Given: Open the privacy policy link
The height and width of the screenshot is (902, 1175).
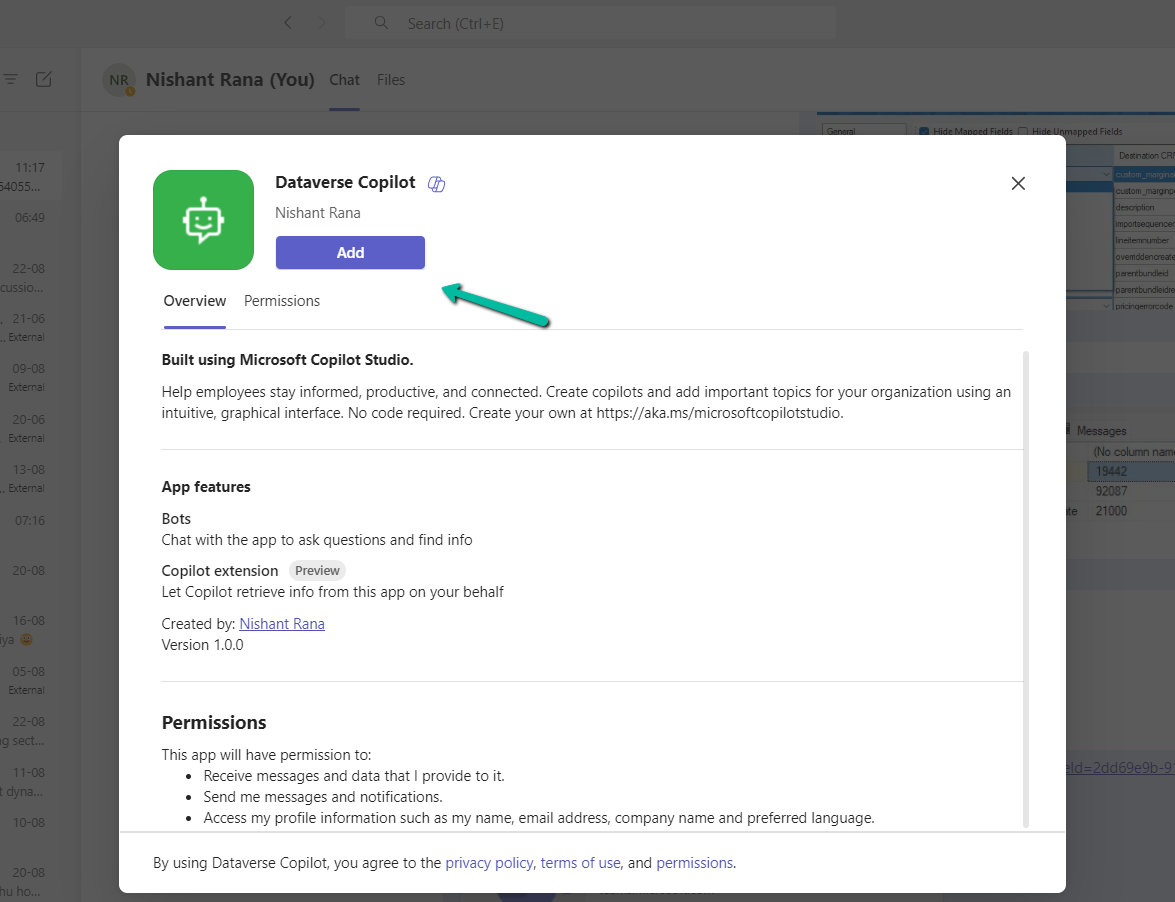Looking at the screenshot, I should click(x=489, y=862).
